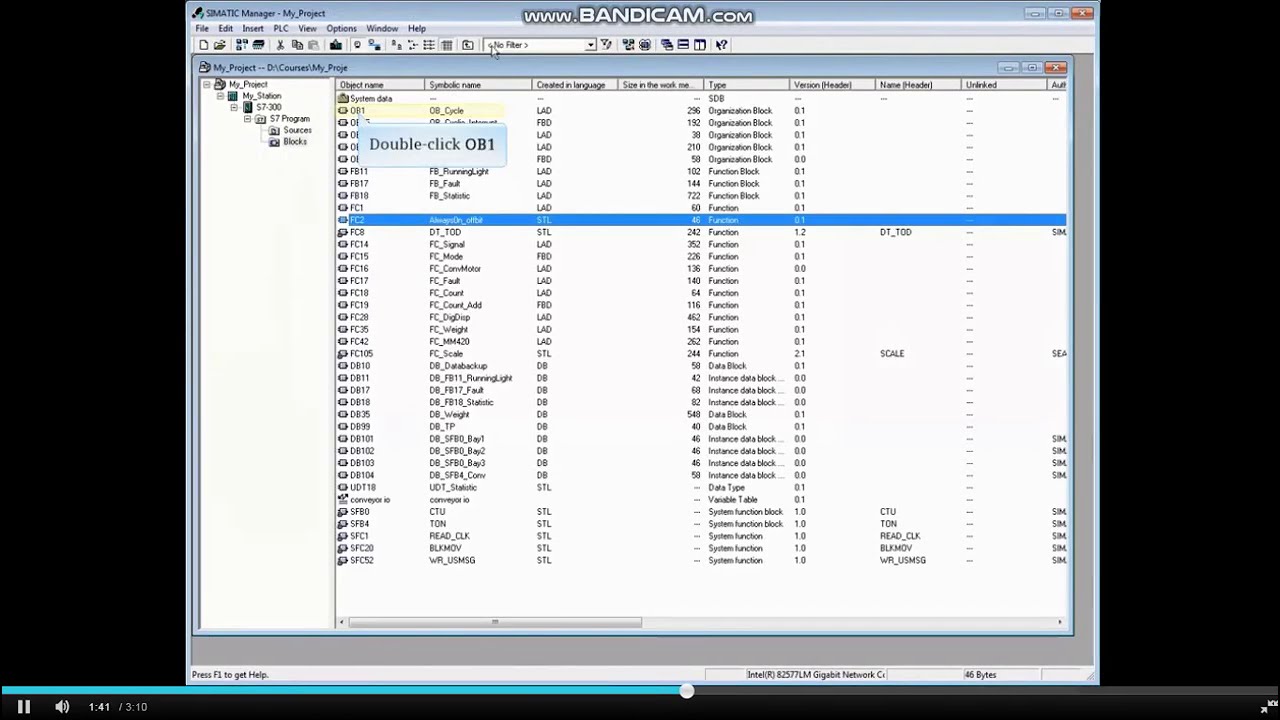Viewport: 1280px width, 720px height.
Task: Select the FC42 FC_MM420 row
Action: point(701,342)
